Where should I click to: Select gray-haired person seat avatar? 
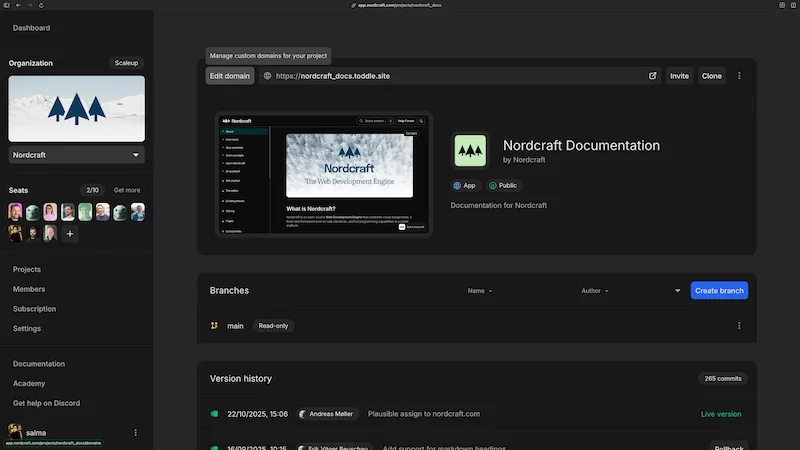pyautogui.click(x=50, y=234)
